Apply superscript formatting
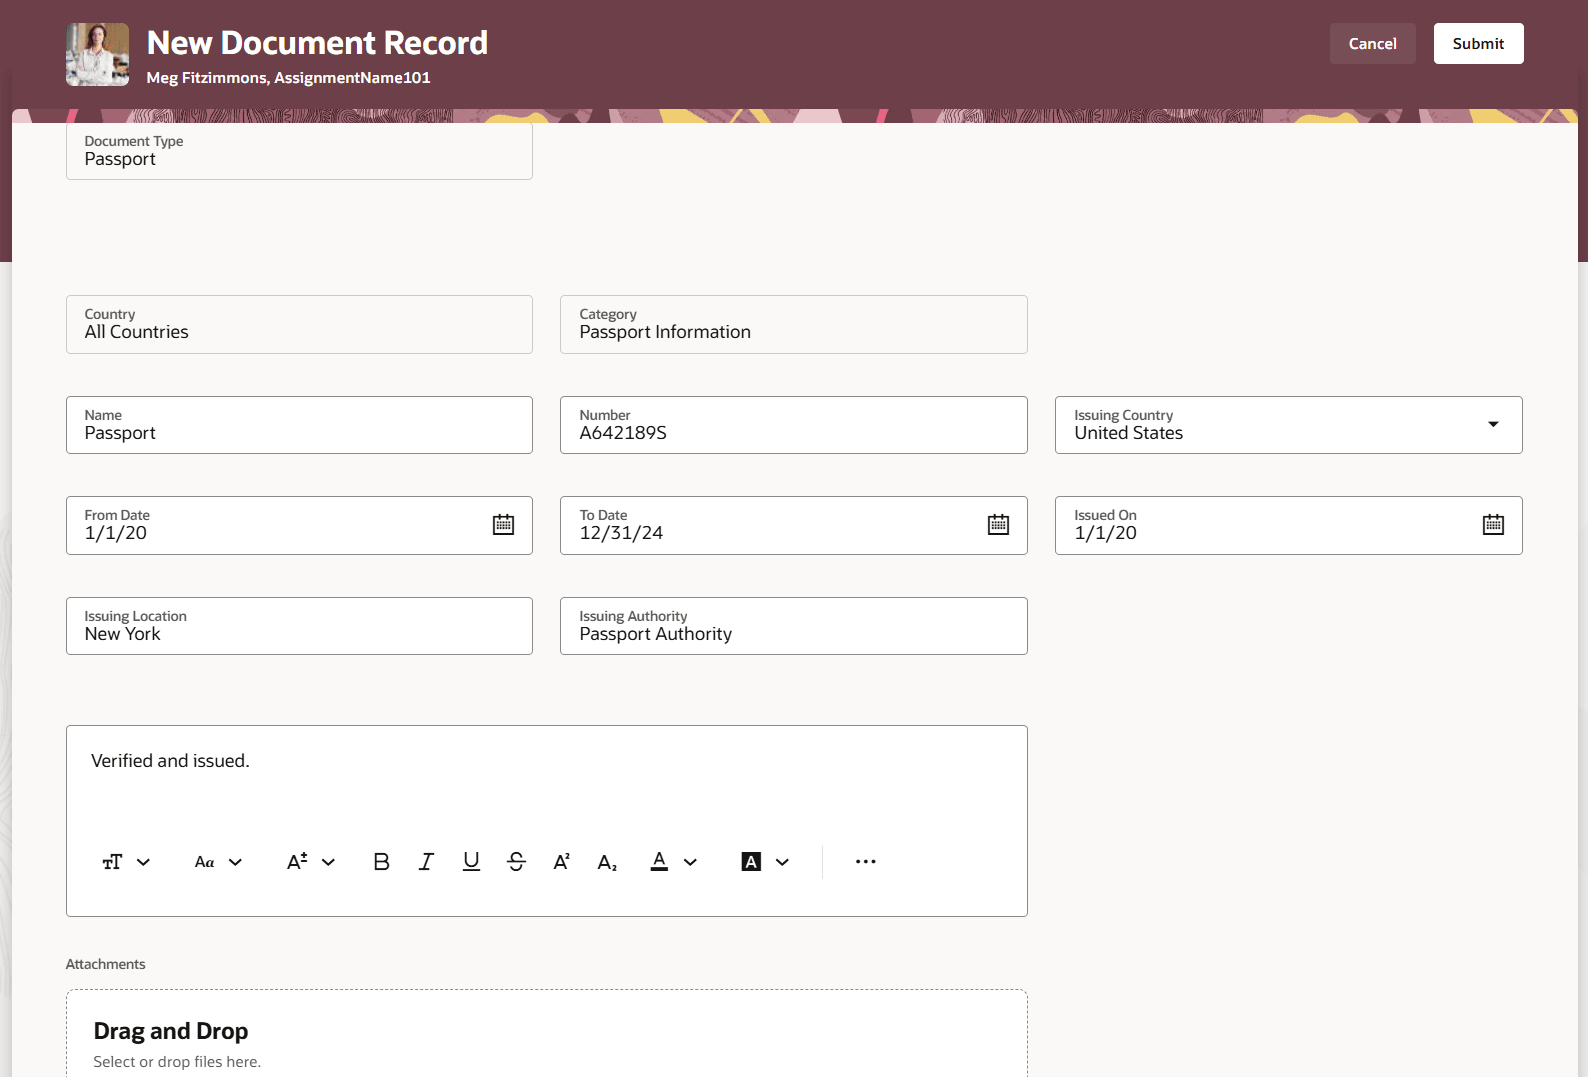The image size is (1588, 1077). click(562, 862)
